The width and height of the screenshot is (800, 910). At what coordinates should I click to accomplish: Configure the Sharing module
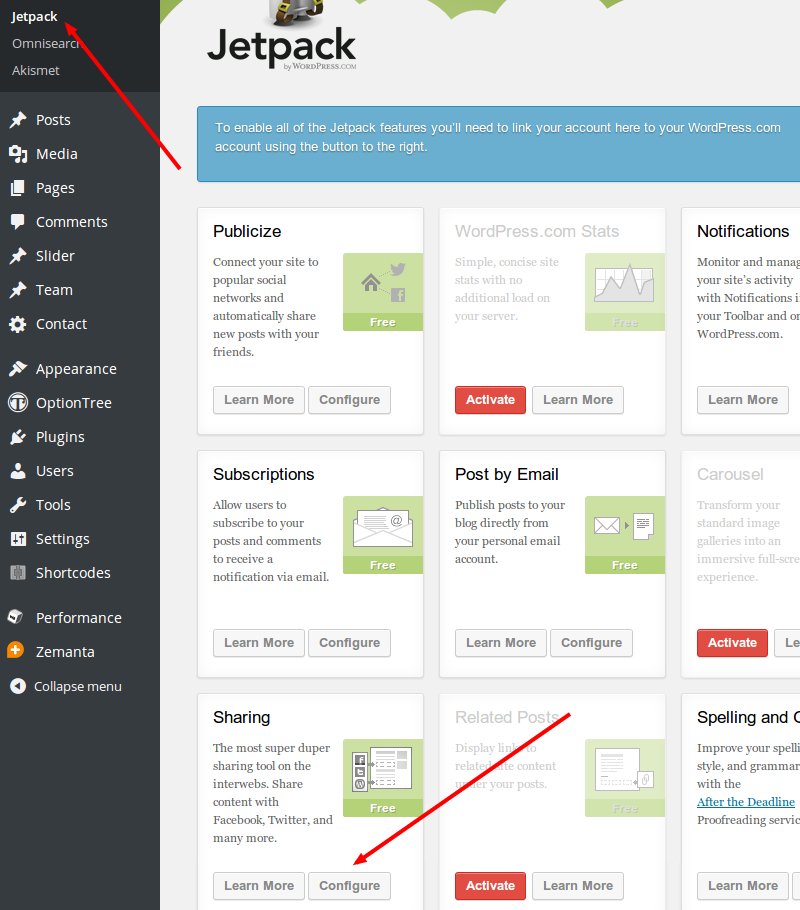[x=349, y=886]
